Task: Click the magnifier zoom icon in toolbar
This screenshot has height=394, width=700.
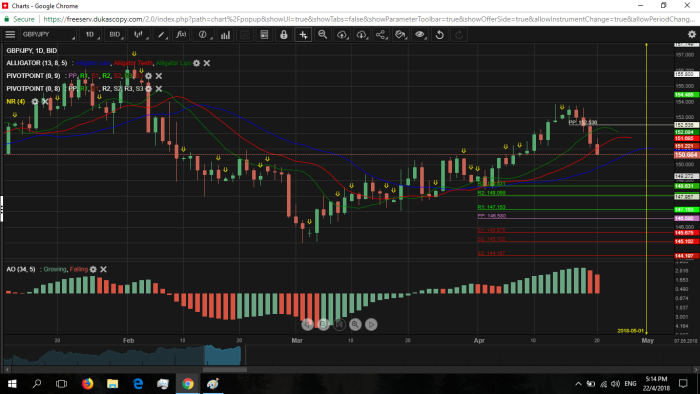Action: (322, 34)
